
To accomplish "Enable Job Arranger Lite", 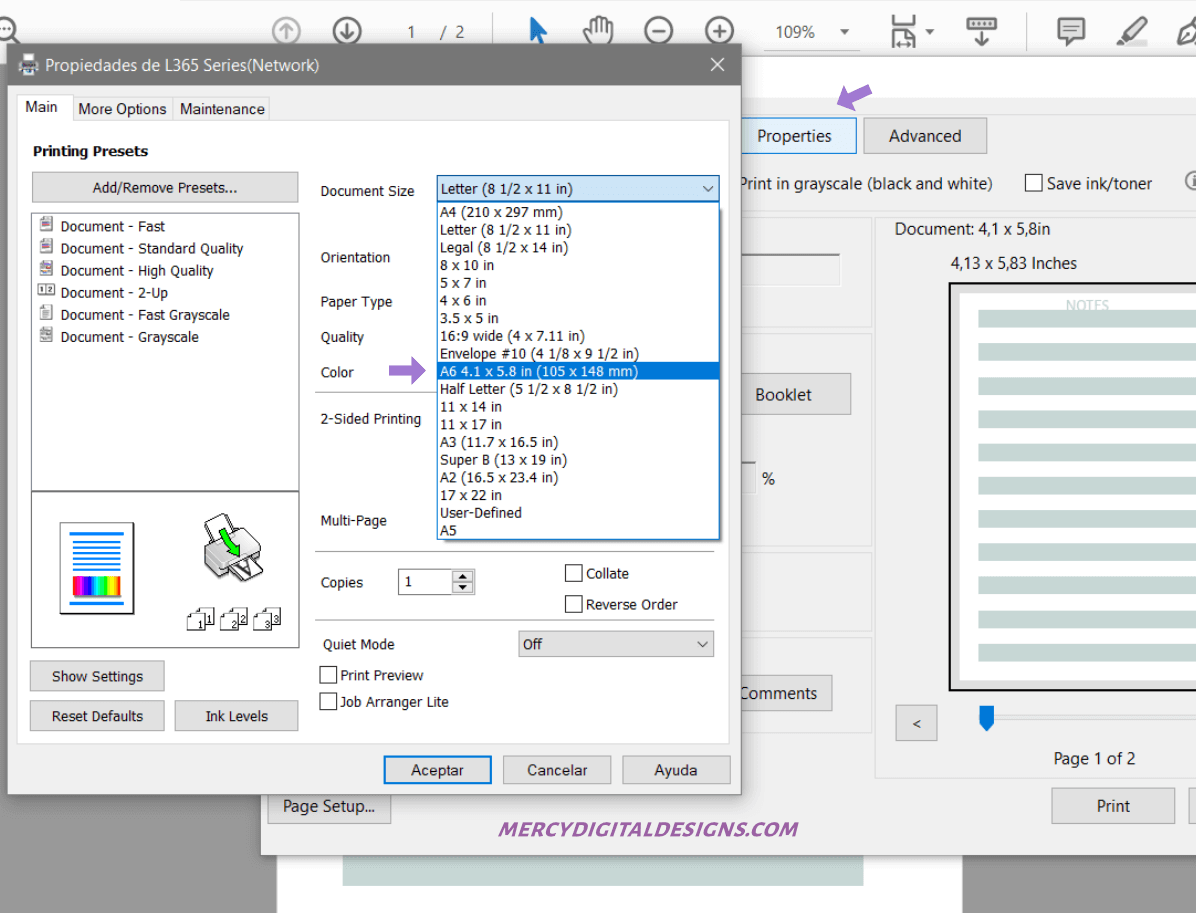I will (x=328, y=702).
